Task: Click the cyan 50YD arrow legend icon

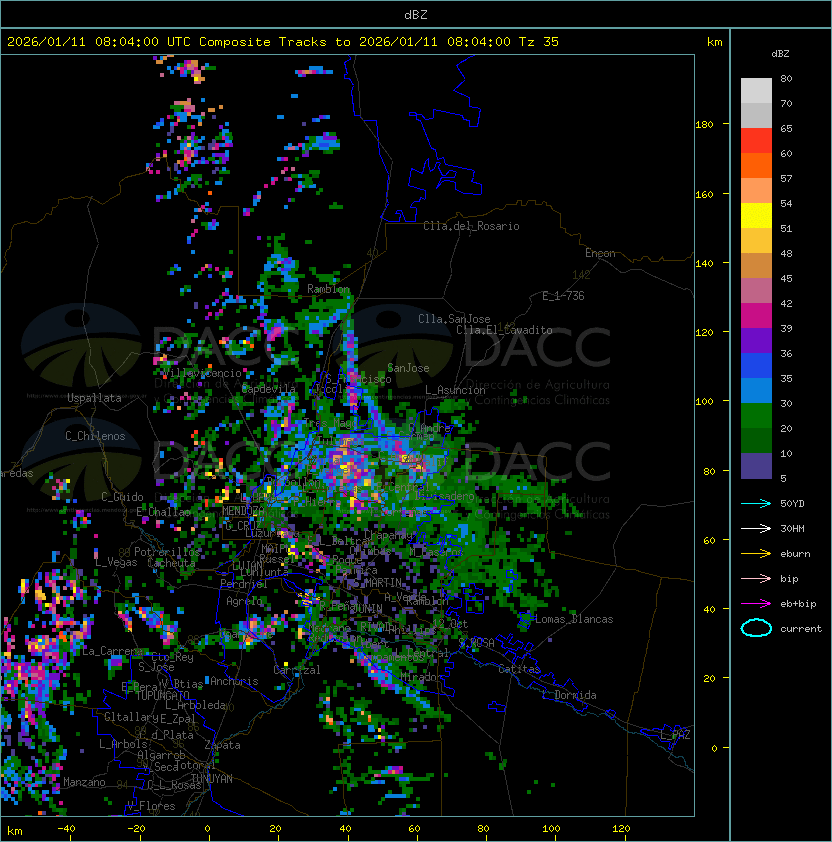Action: 756,504
